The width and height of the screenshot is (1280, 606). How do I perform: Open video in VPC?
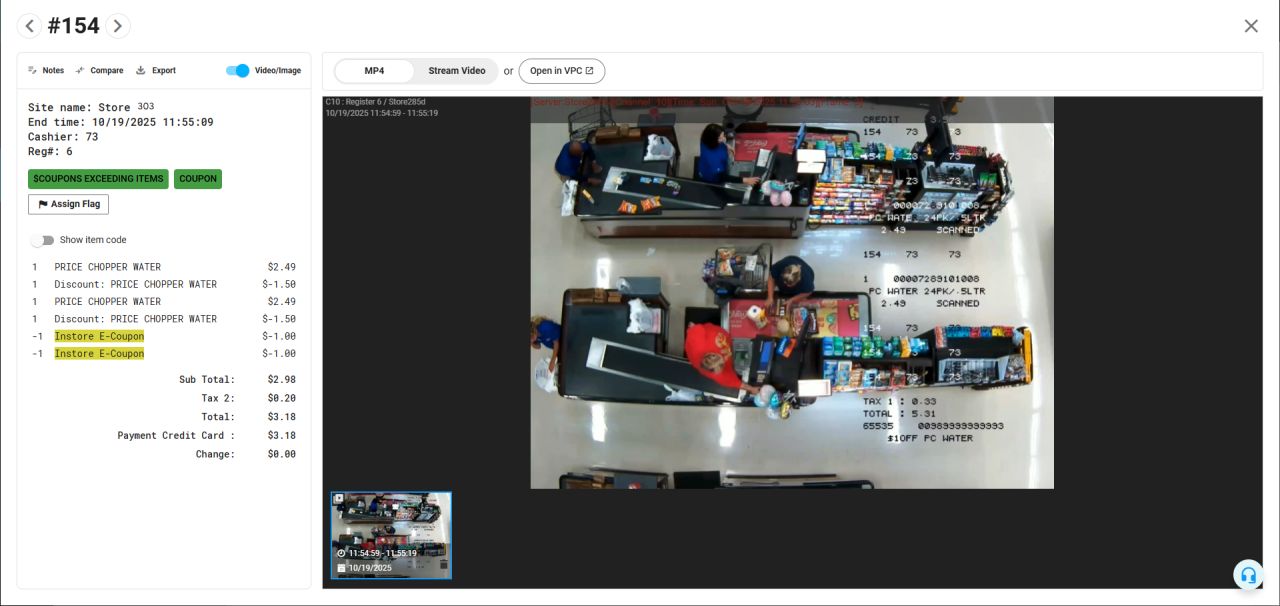[561, 71]
